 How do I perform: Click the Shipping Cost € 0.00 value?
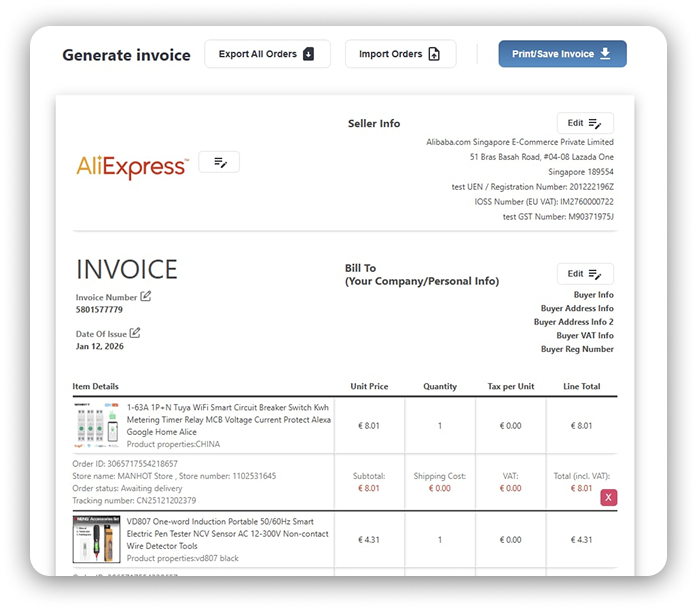pyautogui.click(x=440, y=488)
